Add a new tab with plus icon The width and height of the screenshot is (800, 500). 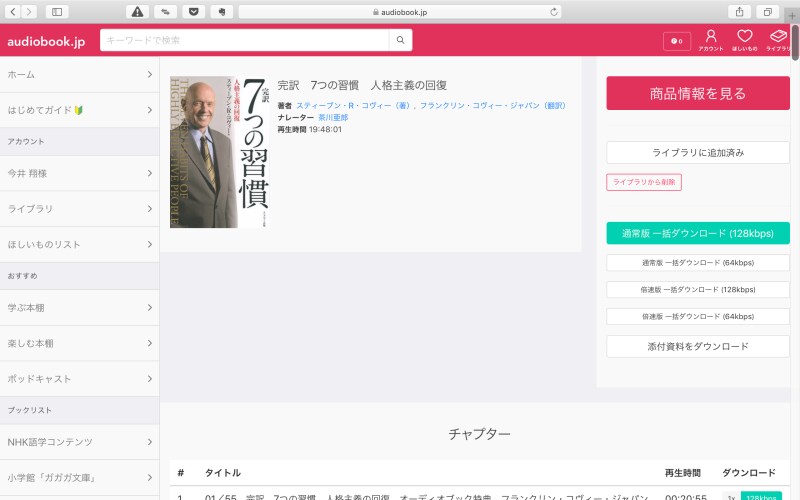tap(792, 16)
